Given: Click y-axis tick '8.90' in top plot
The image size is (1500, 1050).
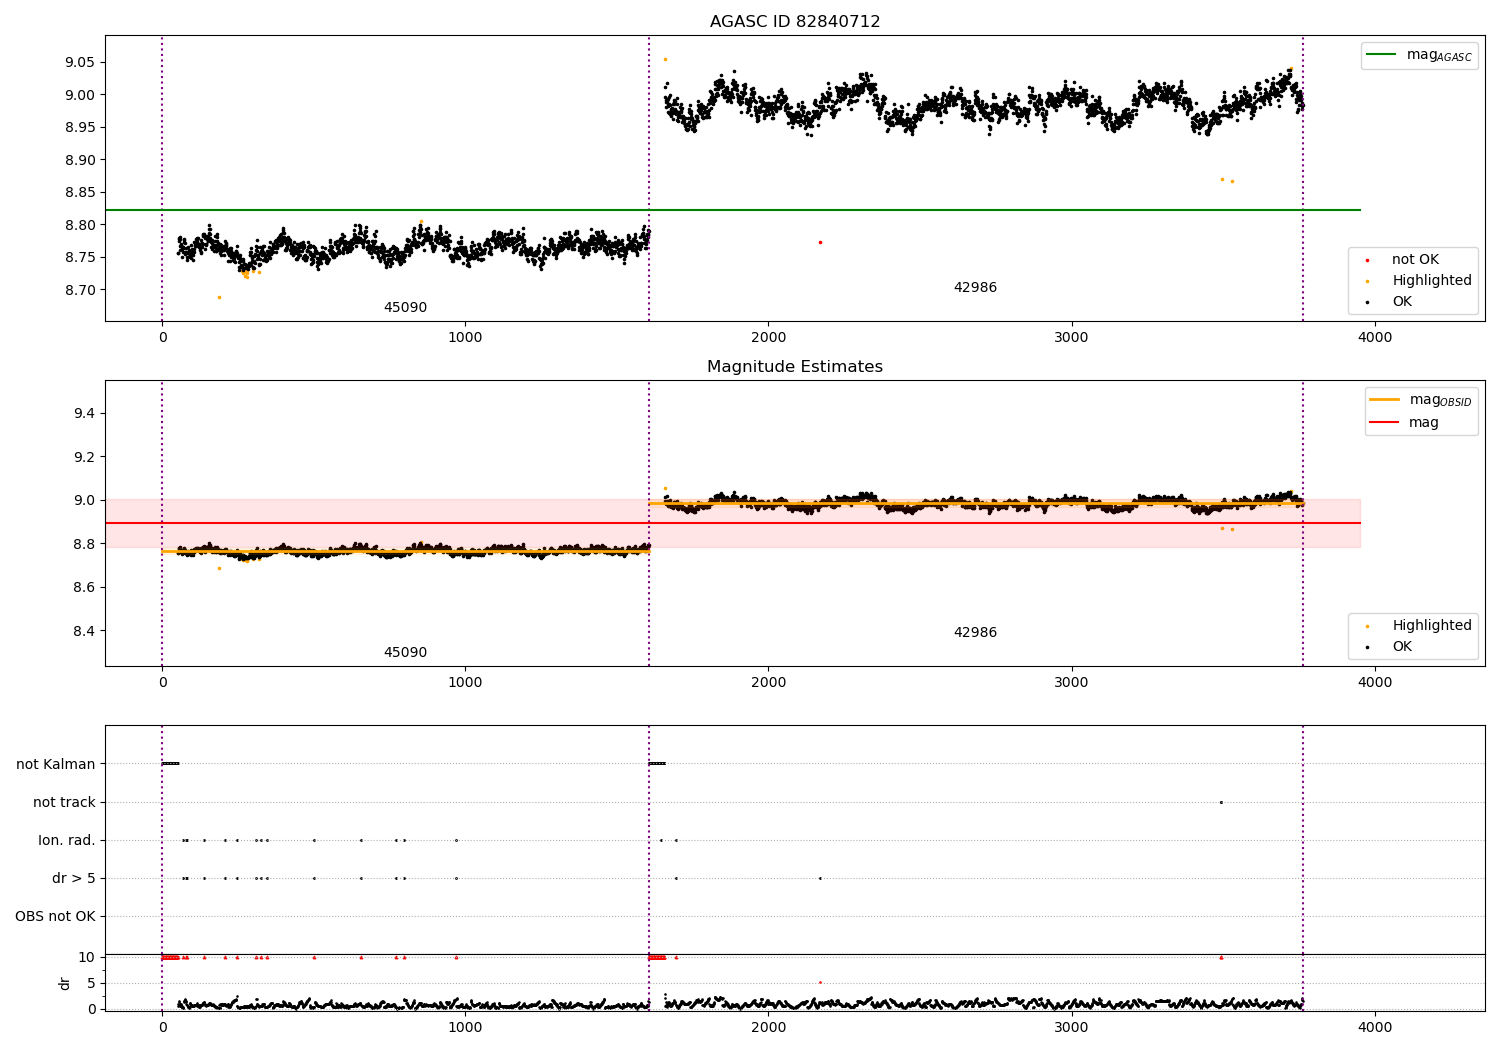Looking at the screenshot, I should [x=79, y=160].
